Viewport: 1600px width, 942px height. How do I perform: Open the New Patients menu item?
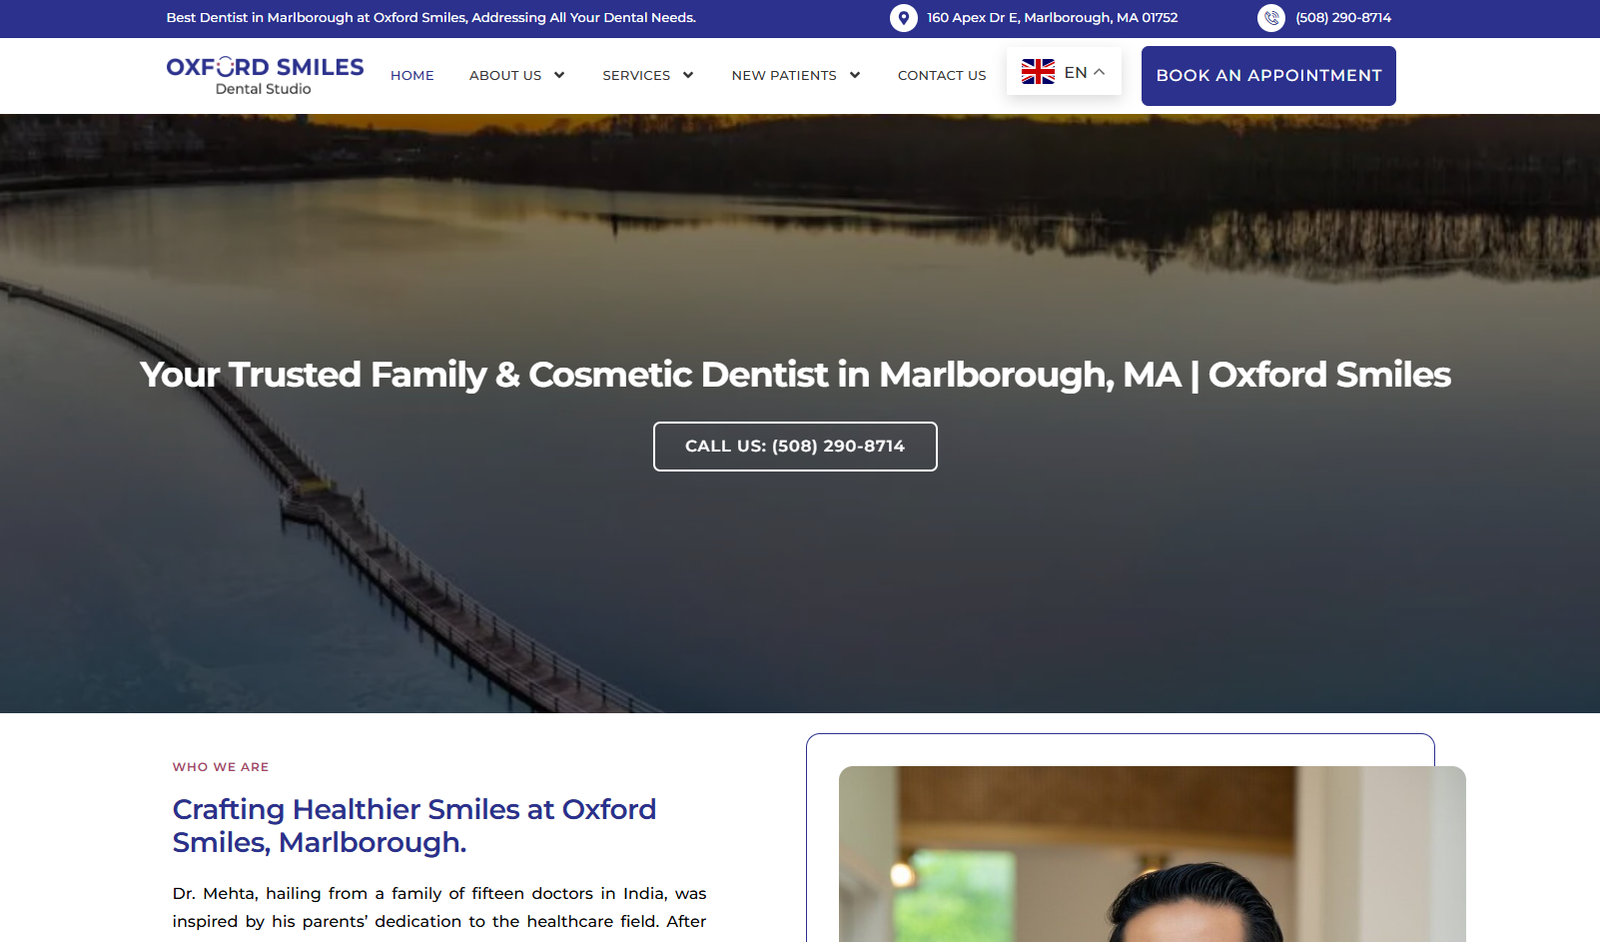pyautogui.click(x=784, y=75)
